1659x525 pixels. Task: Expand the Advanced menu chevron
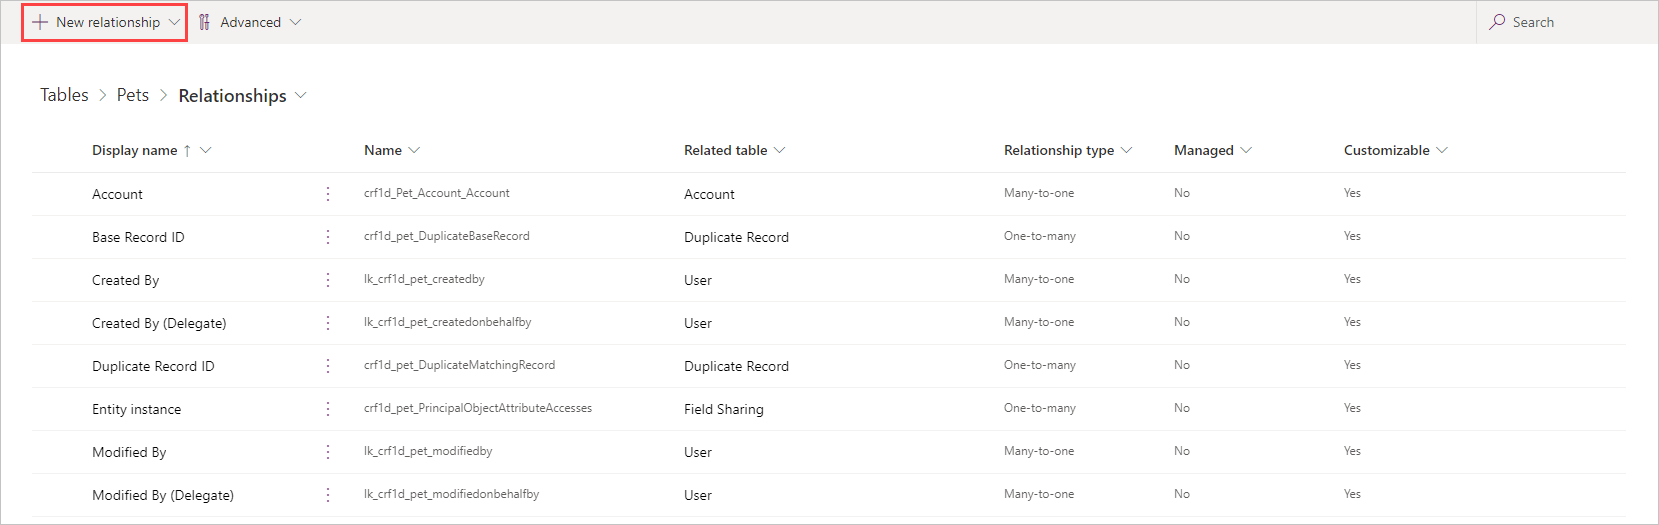click(x=295, y=22)
